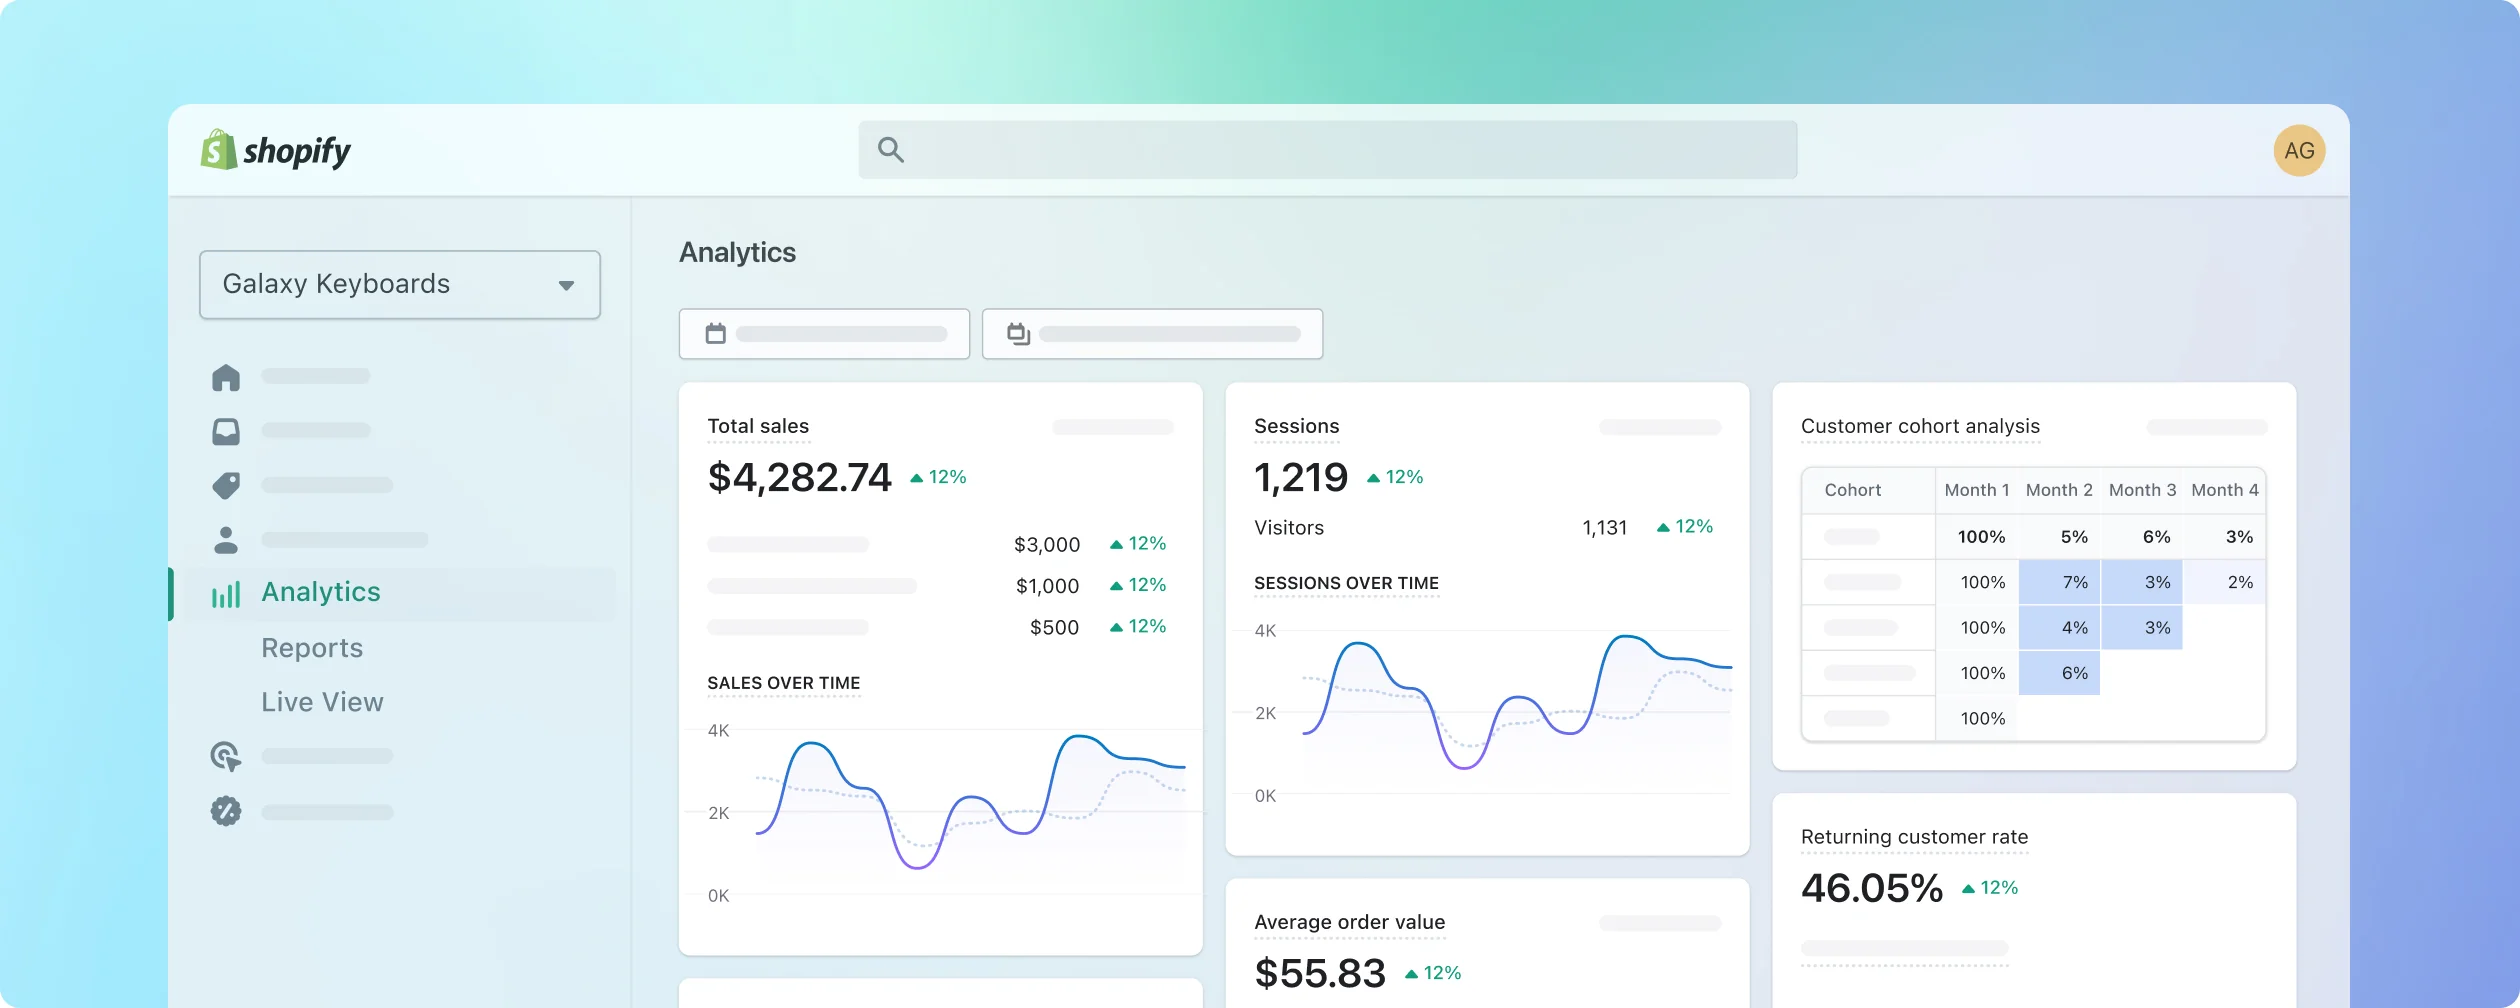The height and width of the screenshot is (1008, 2520).
Task: Open the Orders icon in the sidebar
Action: 227,430
